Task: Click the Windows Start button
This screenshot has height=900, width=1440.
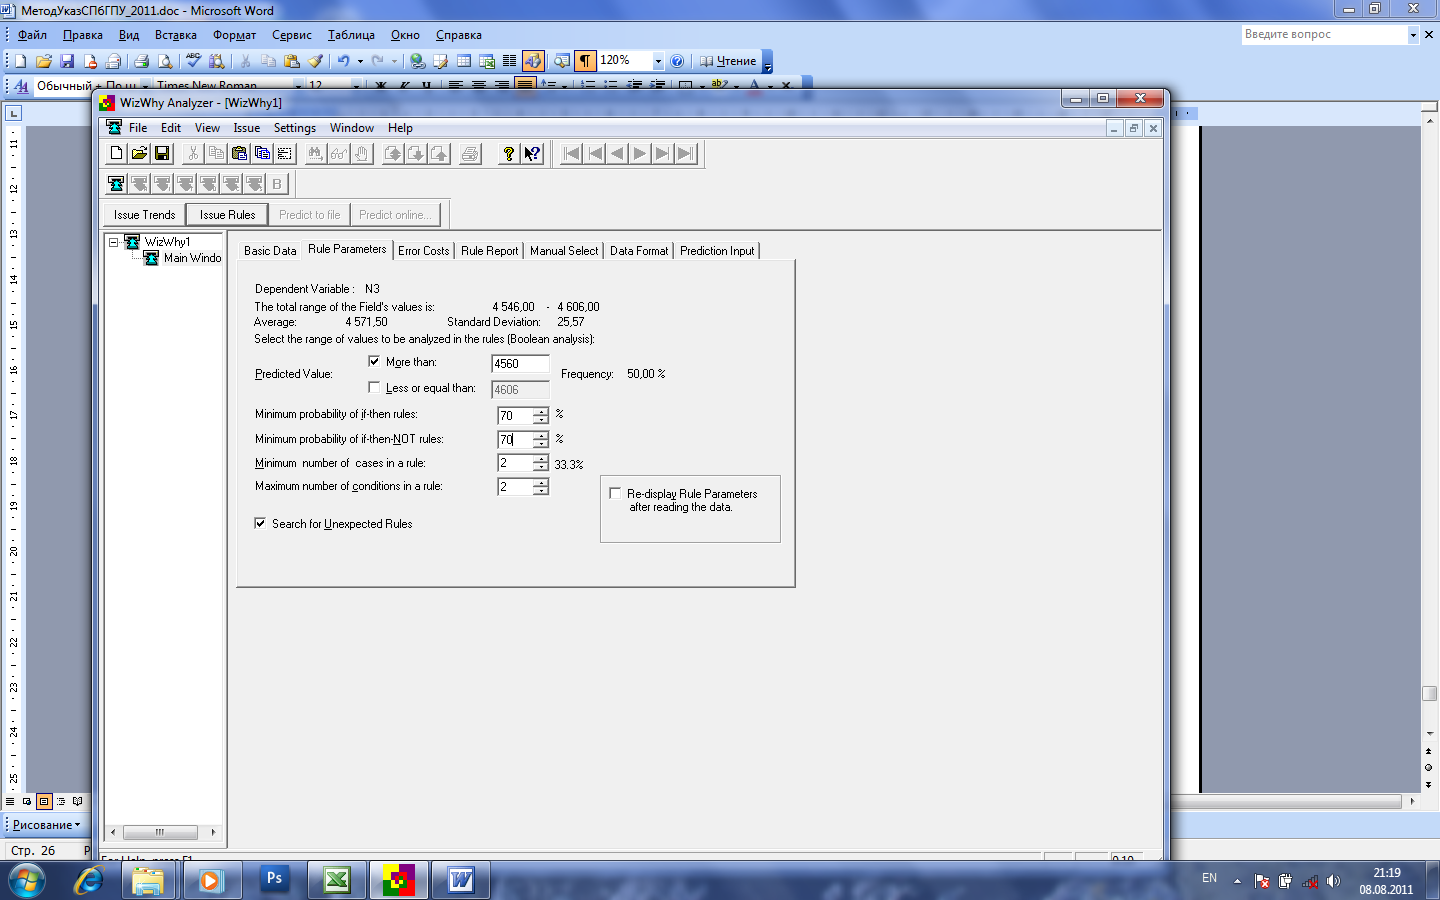Action: pyautogui.click(x=27, y=880)
